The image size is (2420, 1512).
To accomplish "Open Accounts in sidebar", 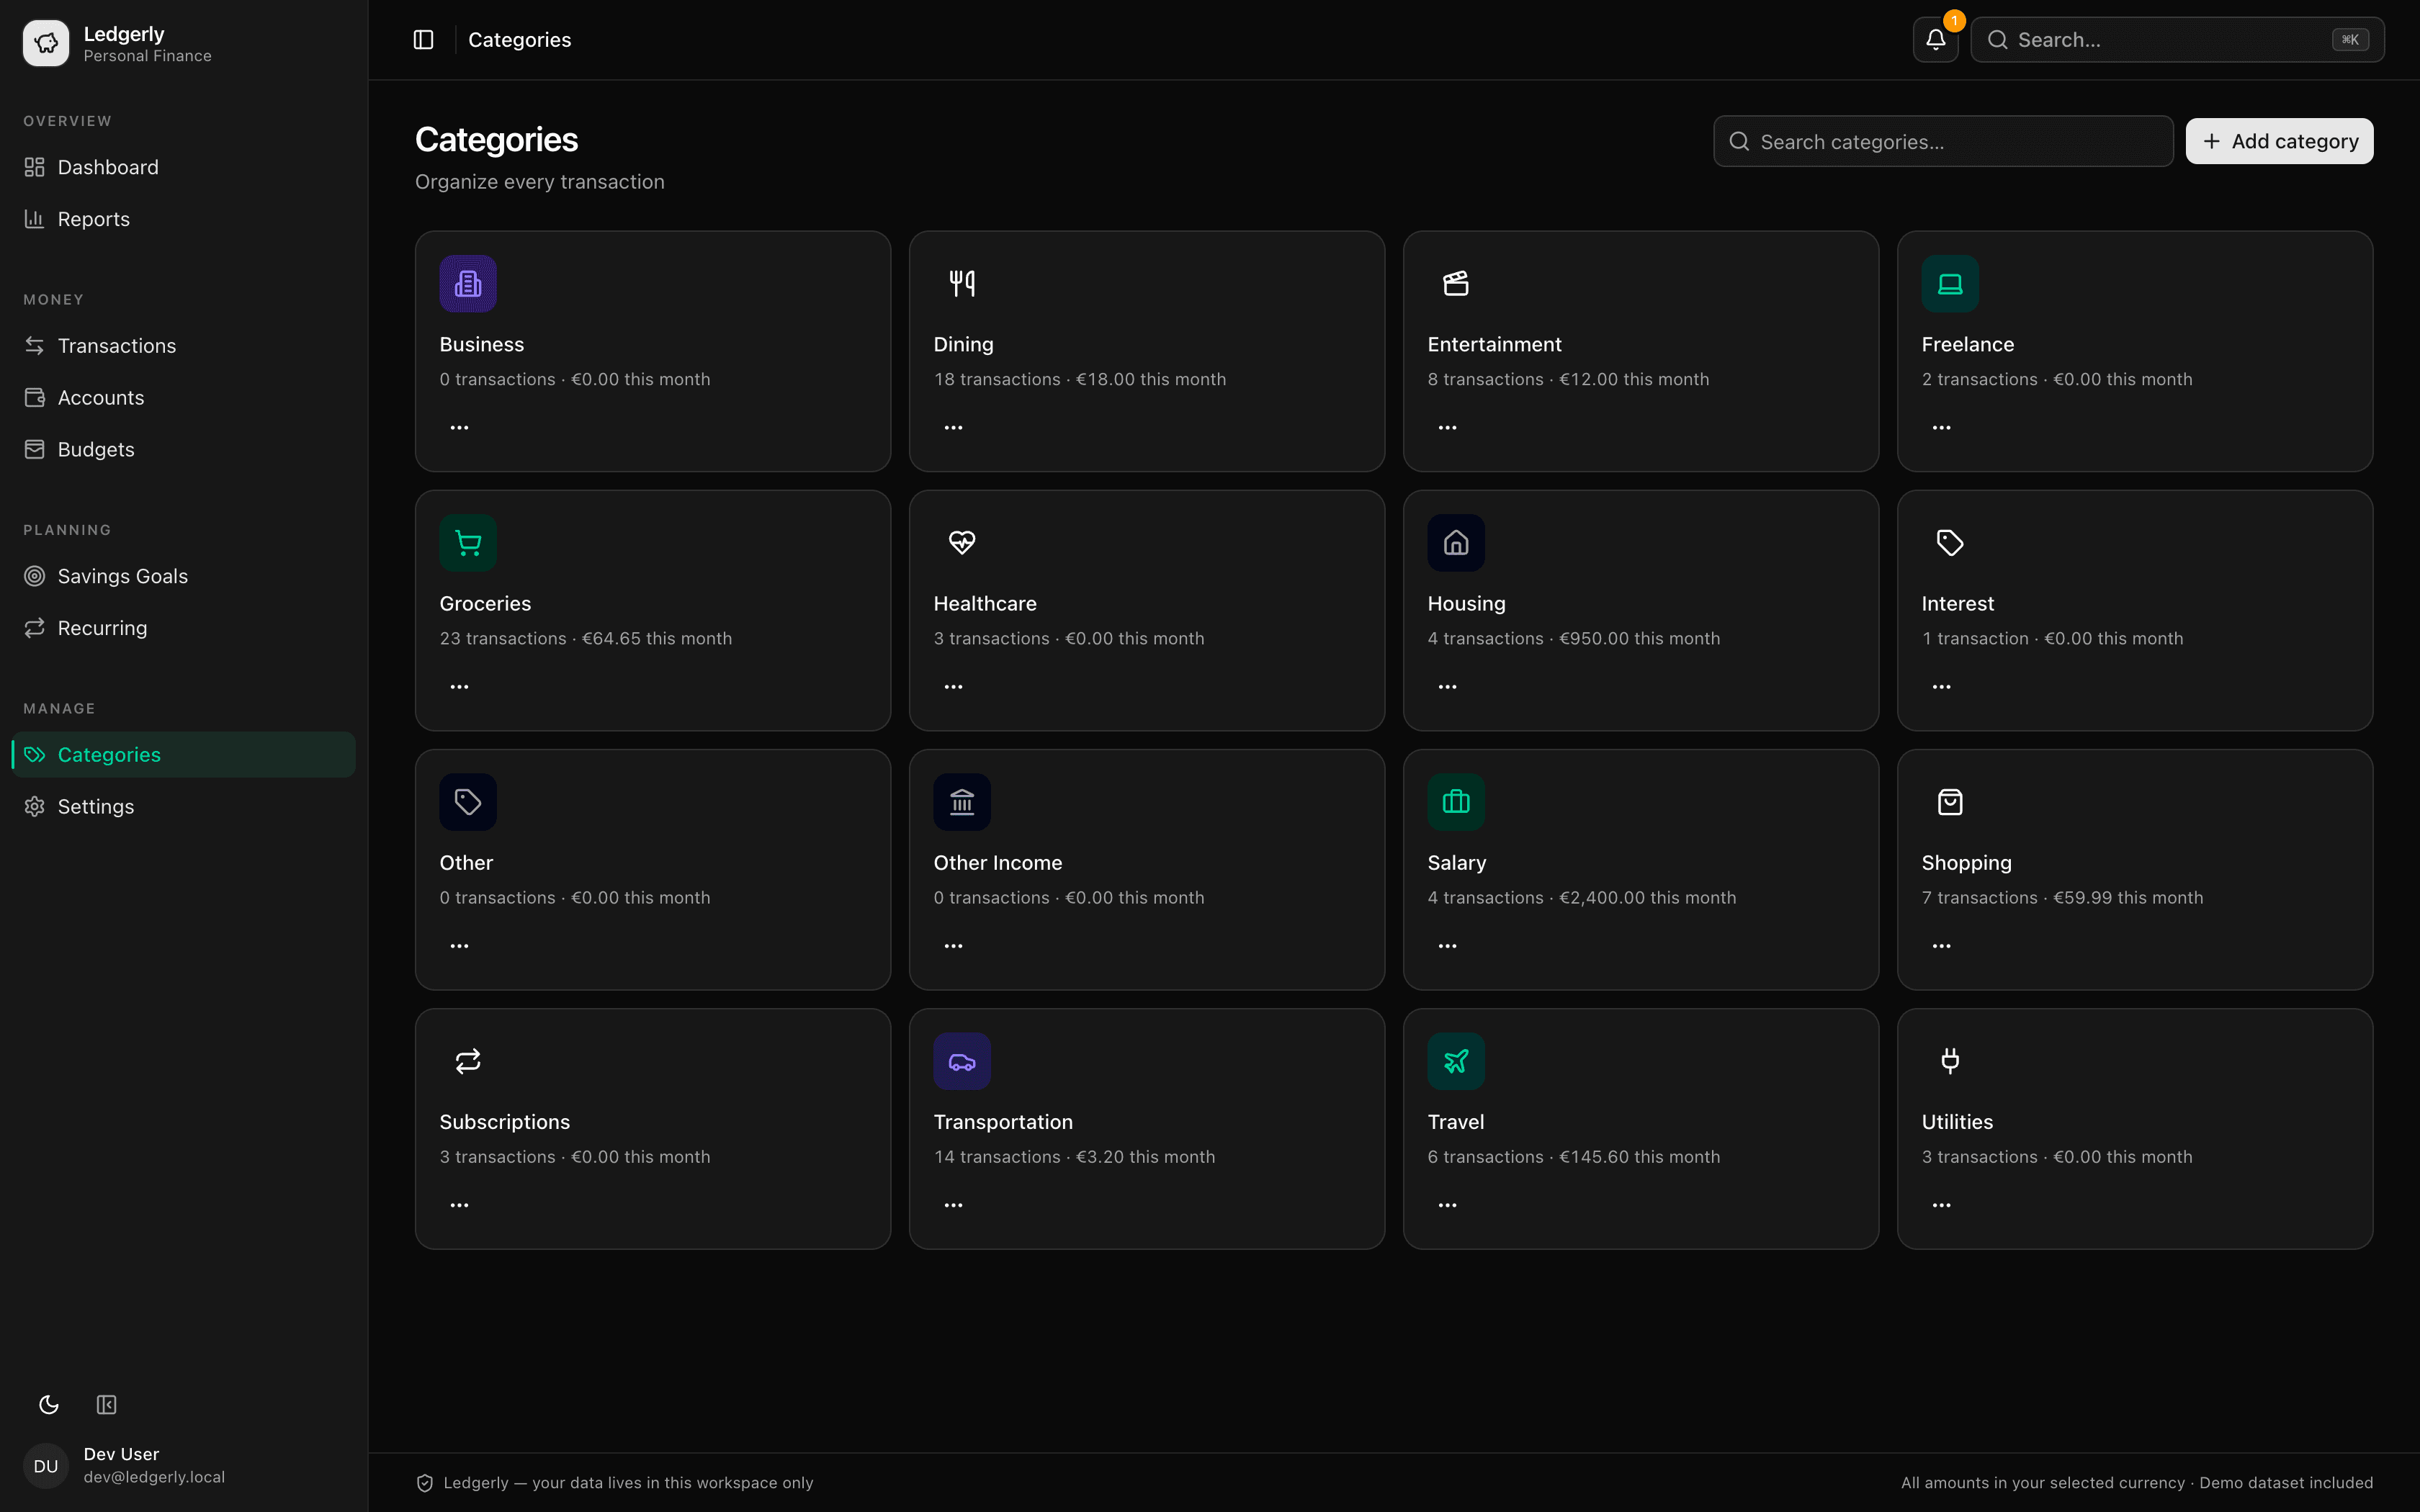I will pos(184,398).
